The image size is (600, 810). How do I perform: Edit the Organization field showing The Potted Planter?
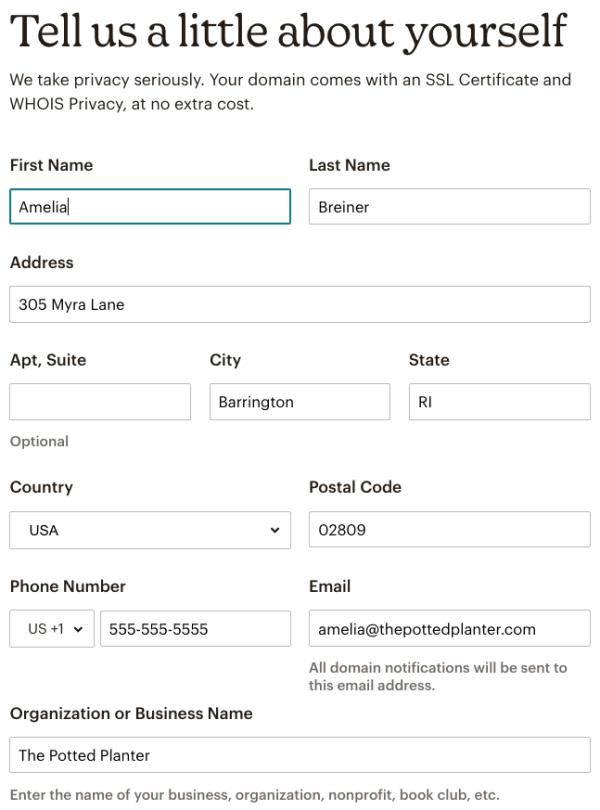coord(300,755)
